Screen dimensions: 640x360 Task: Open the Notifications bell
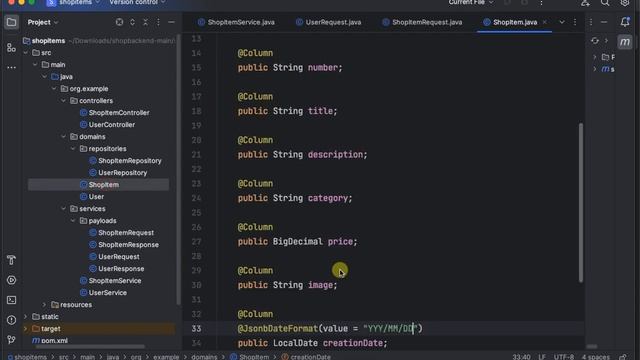click(x=625, y=22)
